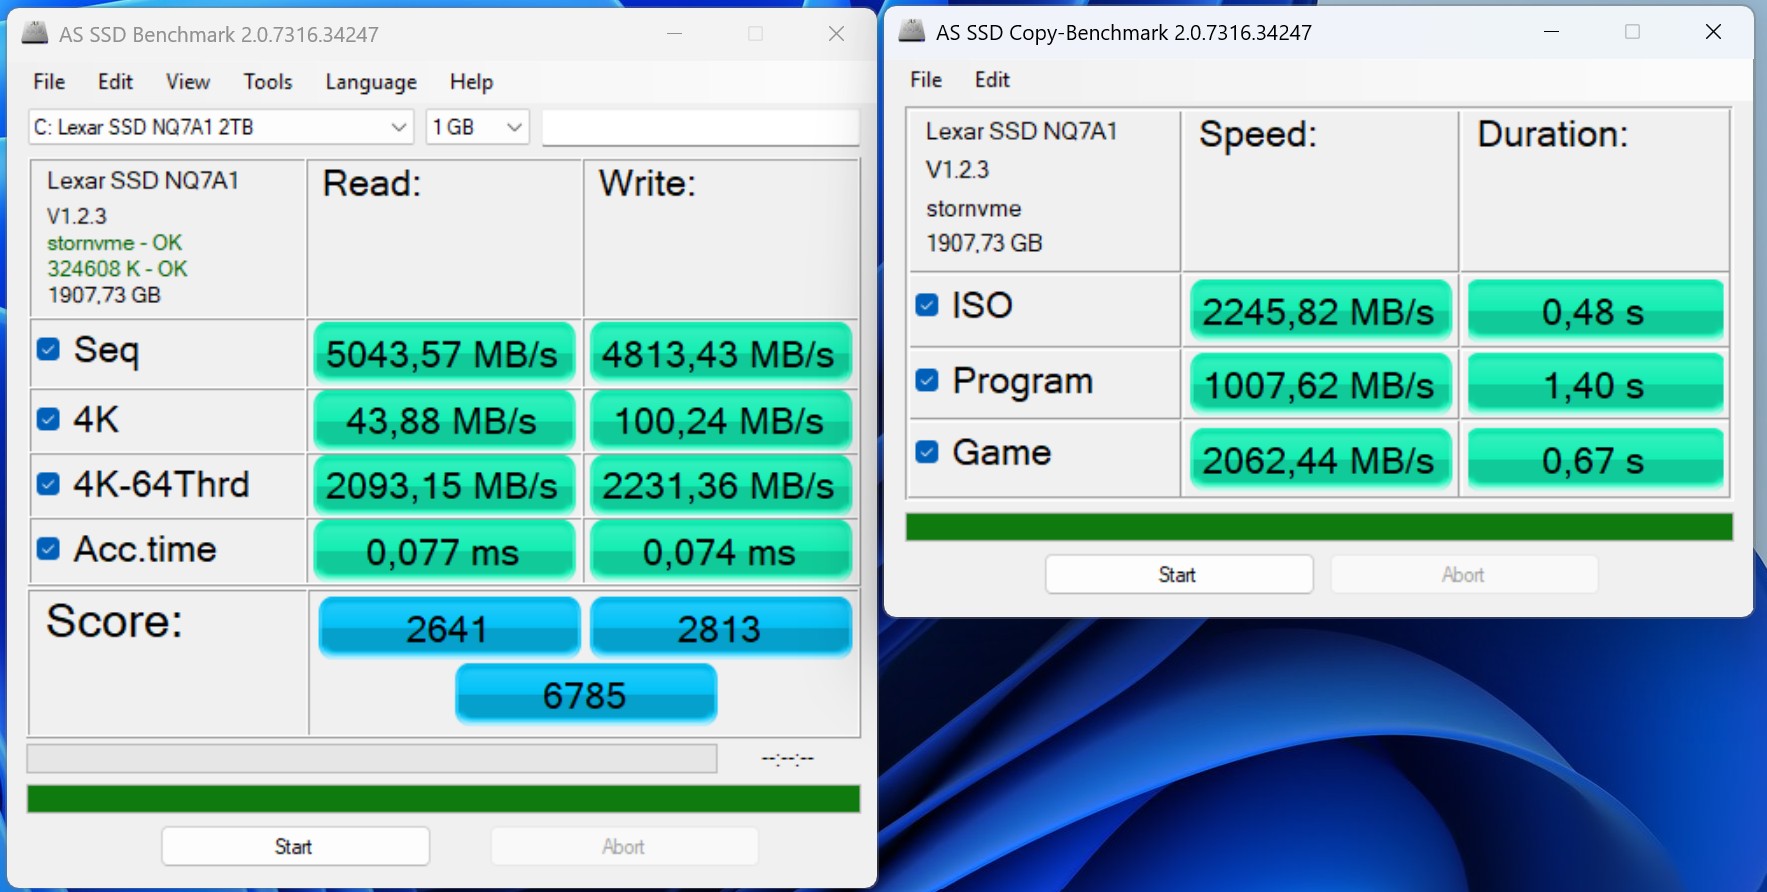Close the AS SSD Copy-Benchmark window

(x=1713, y=32)
